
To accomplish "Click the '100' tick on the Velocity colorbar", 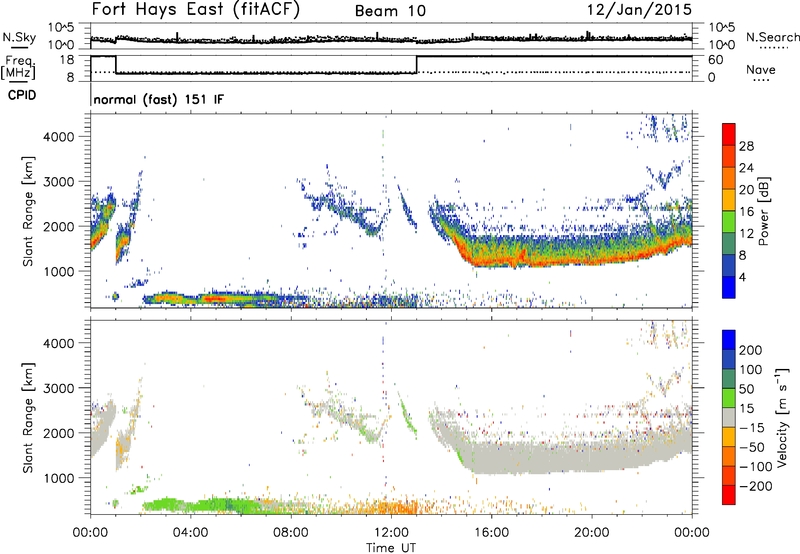I will pyautogui.click(x=751, y=370).
